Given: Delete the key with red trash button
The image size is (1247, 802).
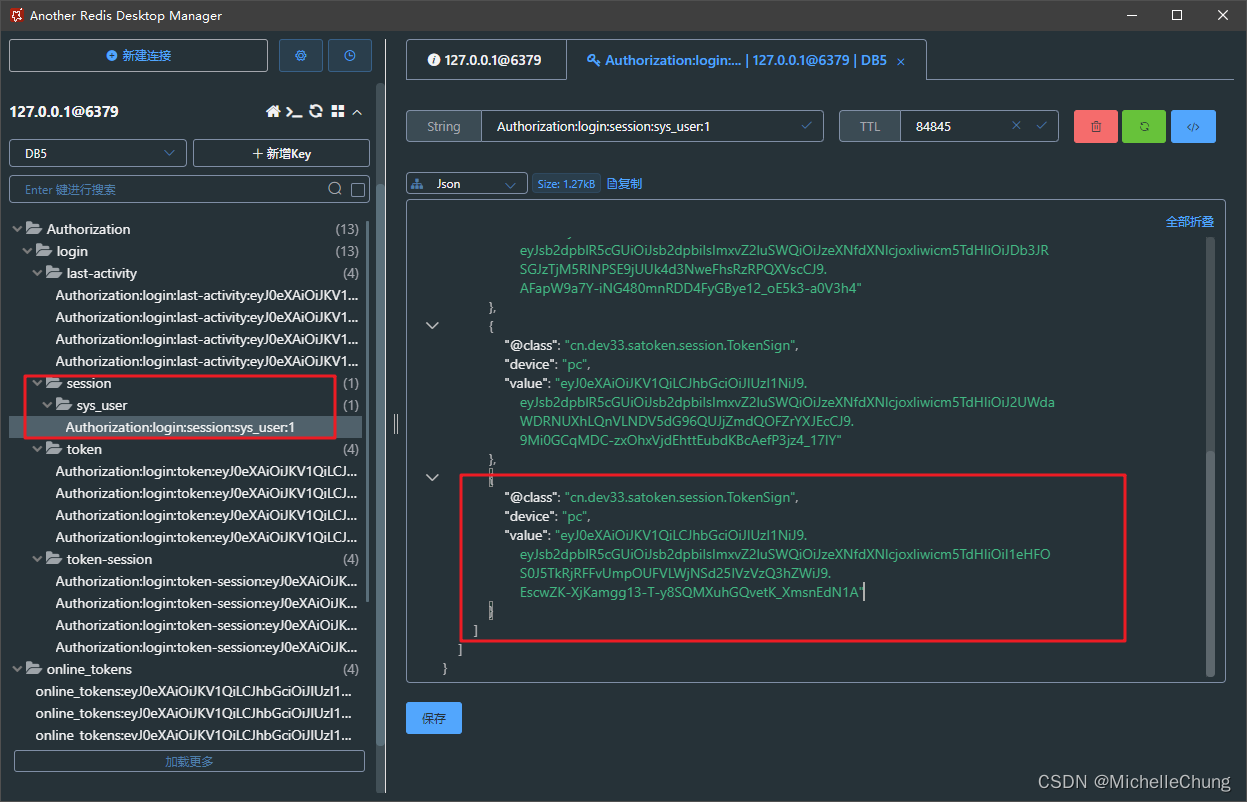Looking at the screenshot, I should click(1096, 127).
